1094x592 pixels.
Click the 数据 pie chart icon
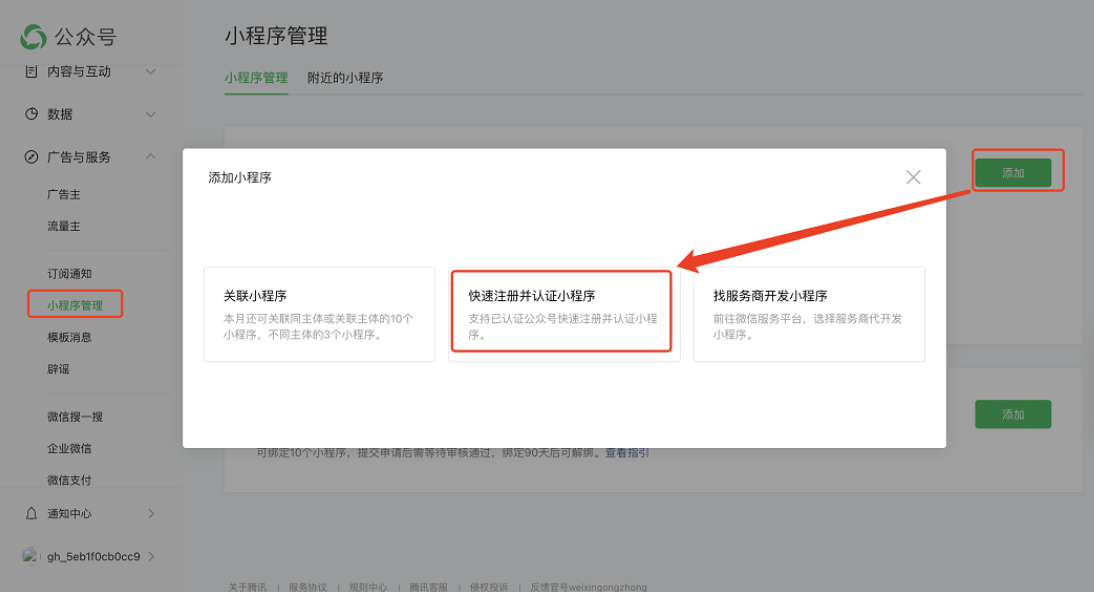pyautogui.click(x=31, y=114)
